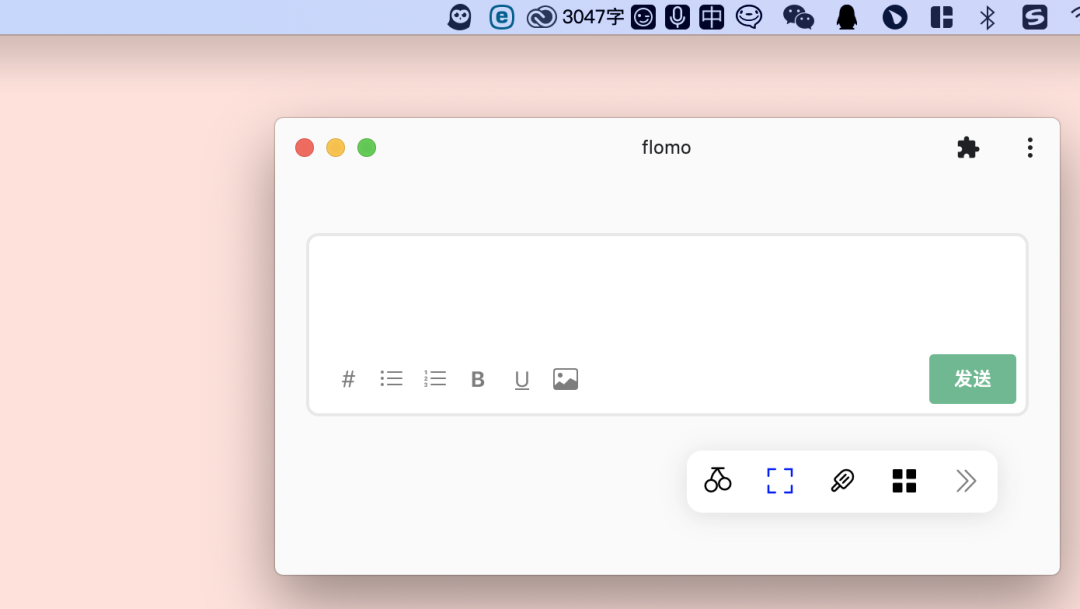Open the extensions puzzle-piece icon
1080x609 pixels.
[x=968, y=147]
